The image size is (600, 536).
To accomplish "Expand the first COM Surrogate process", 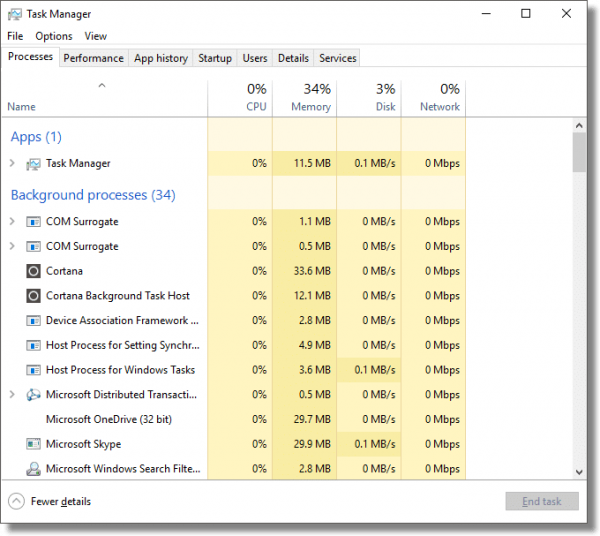I will 12,222.
